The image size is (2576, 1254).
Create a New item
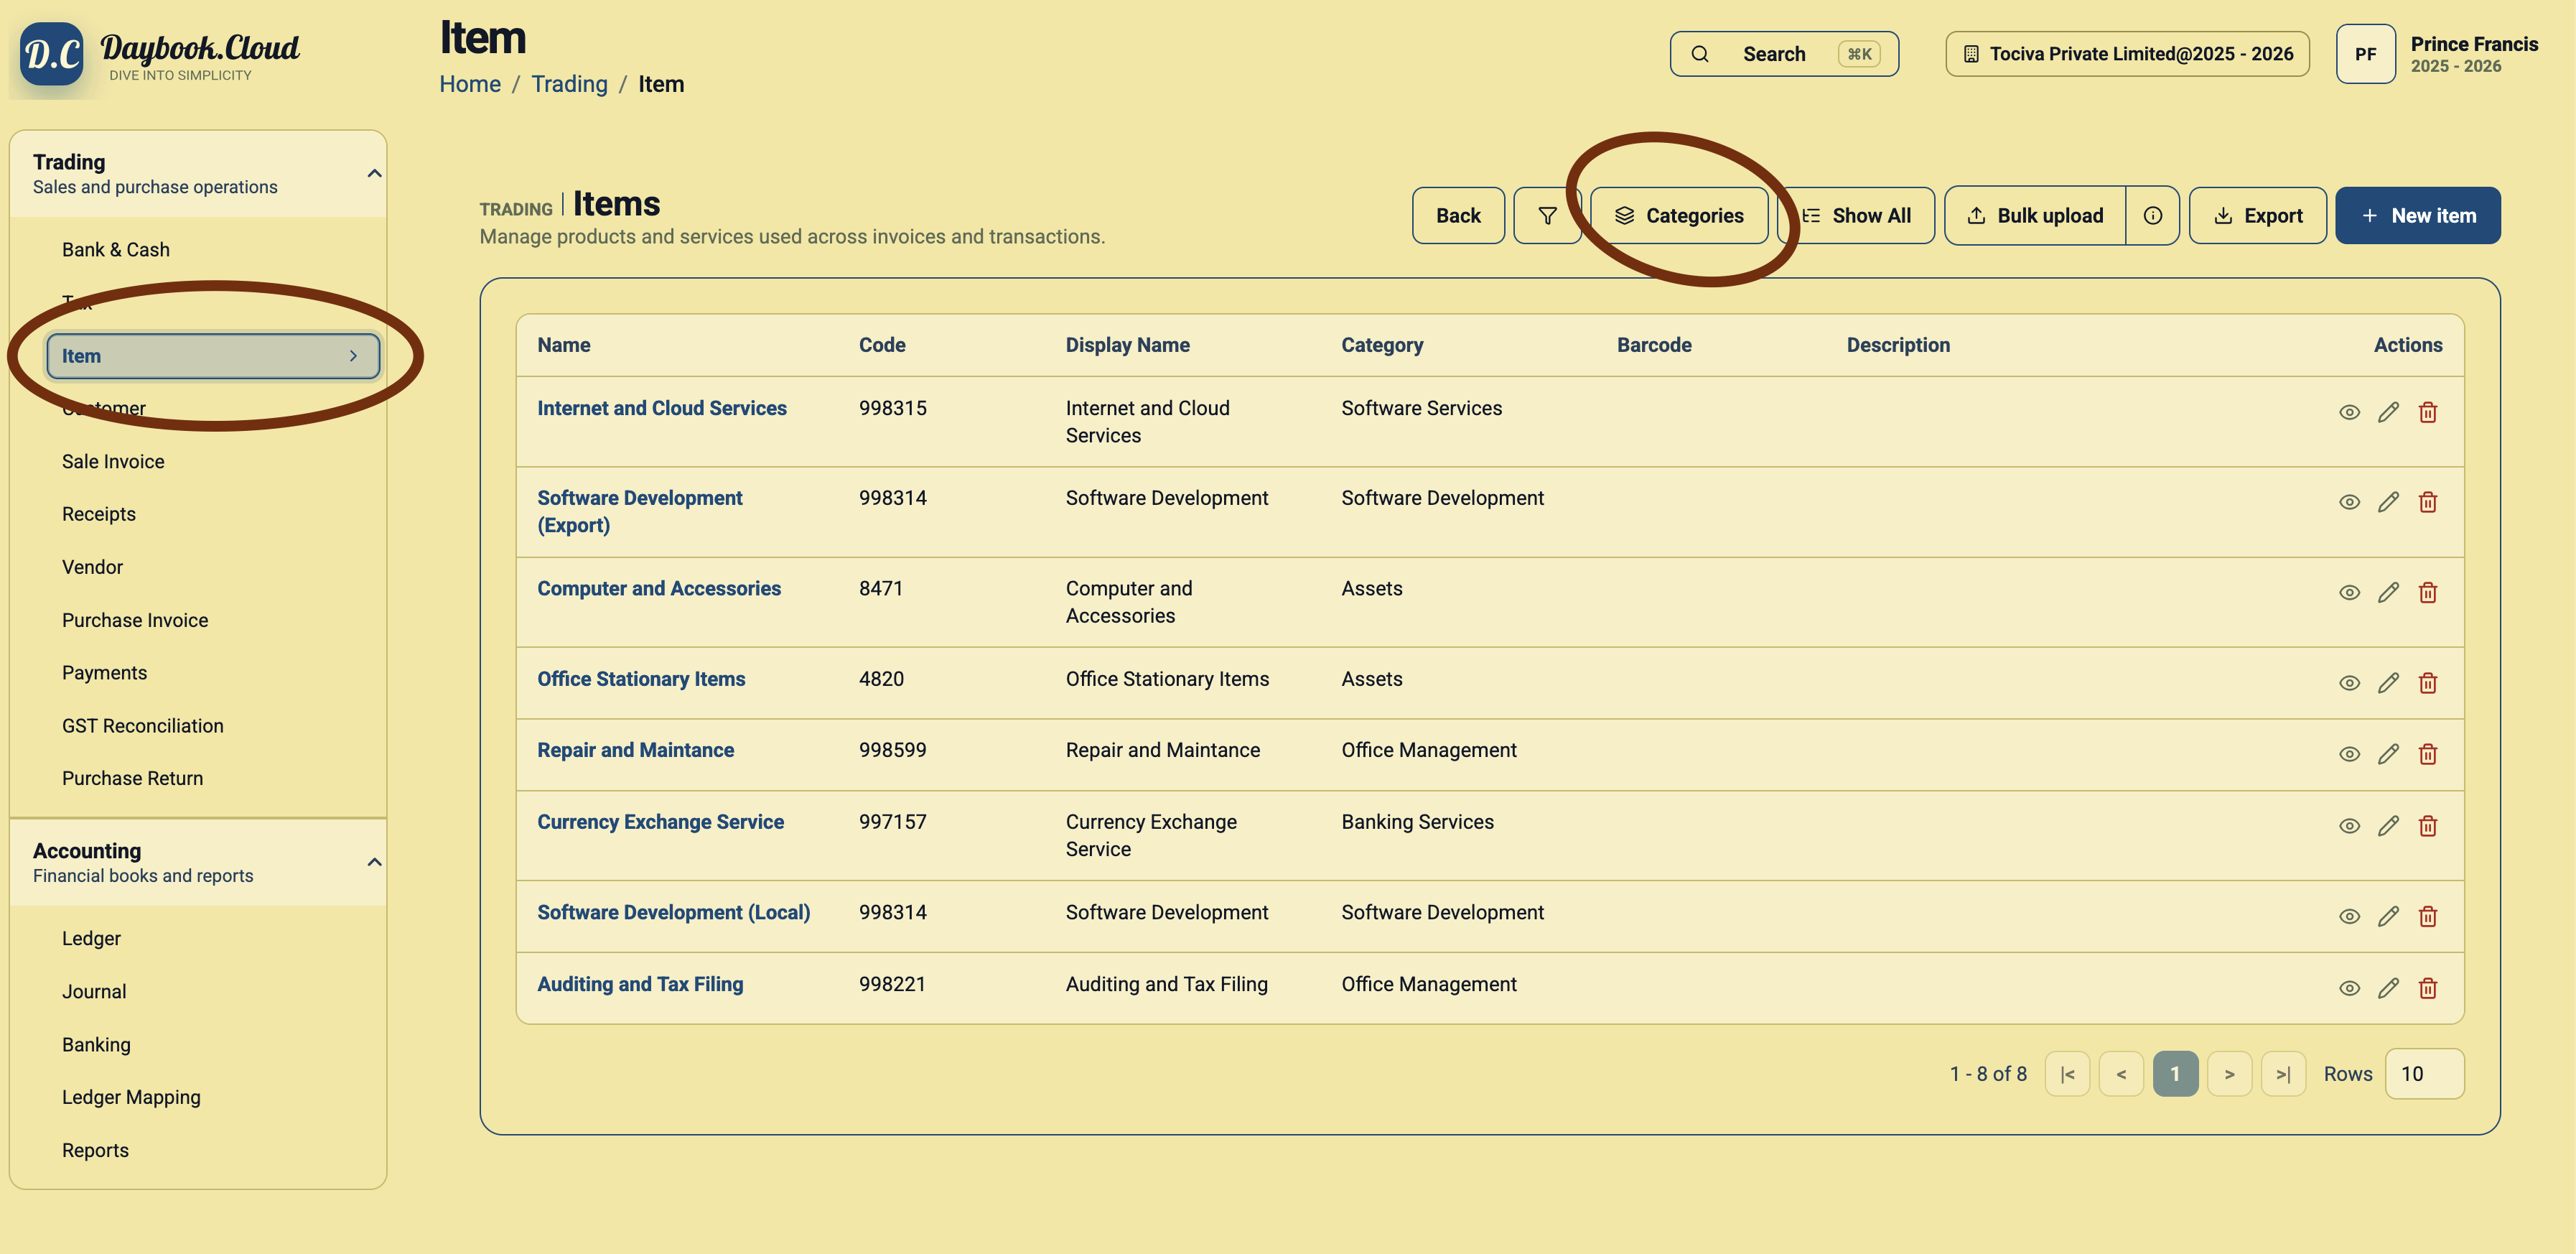pyautogui.click(x=2417, y=215)
